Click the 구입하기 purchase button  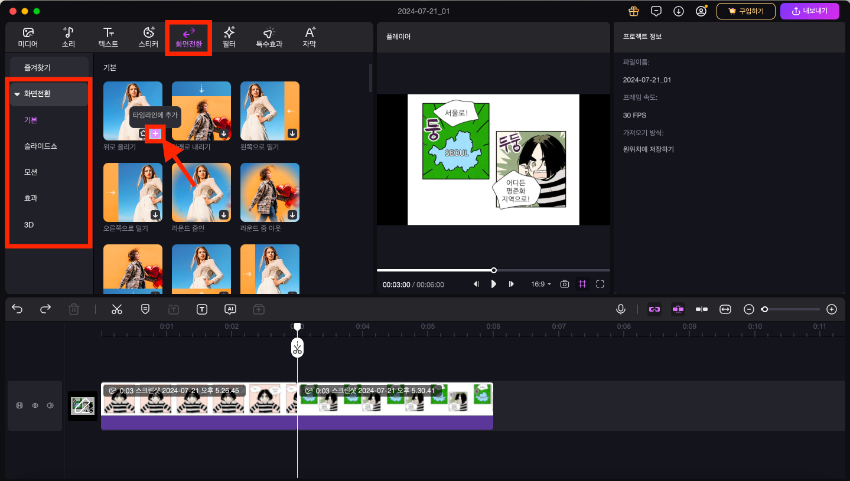(746, 11)
